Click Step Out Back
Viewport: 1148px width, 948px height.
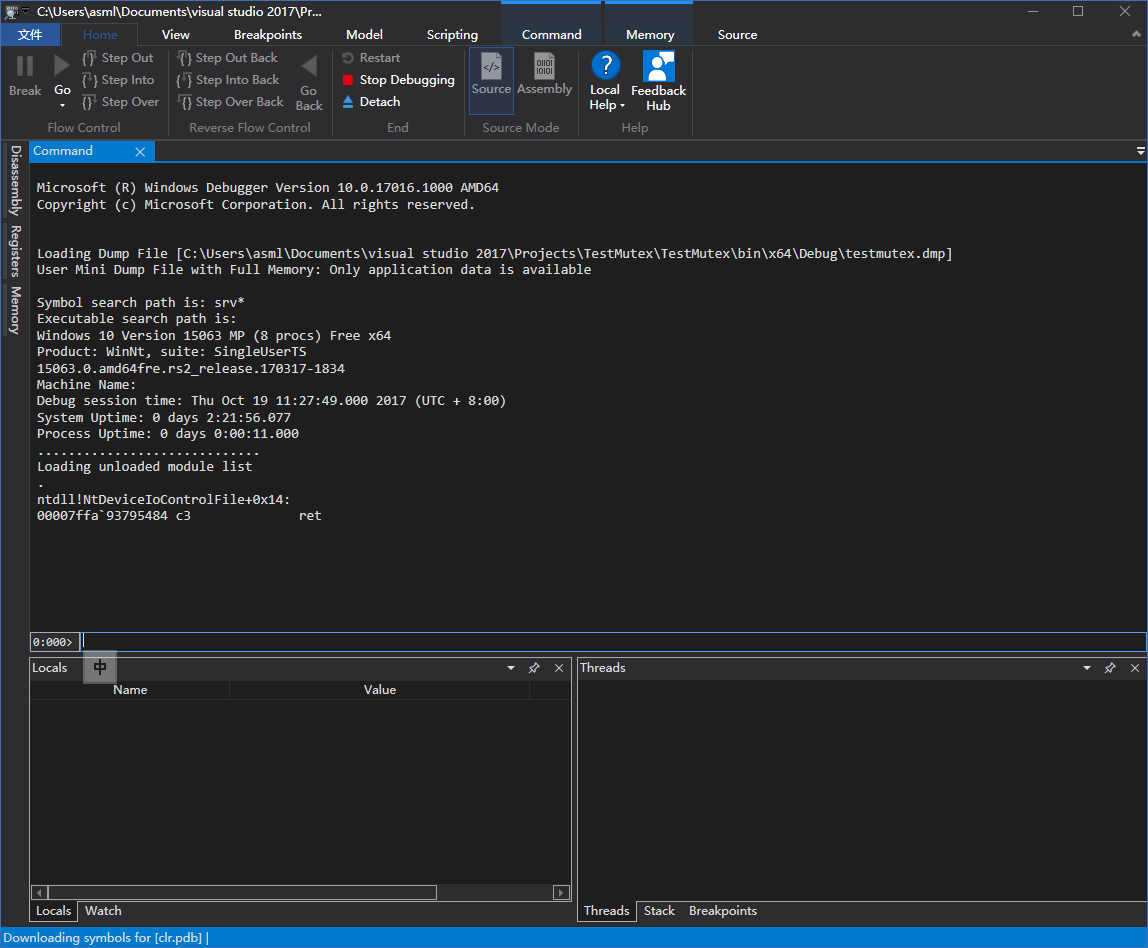pyautogui.click(x=228, y=58)
